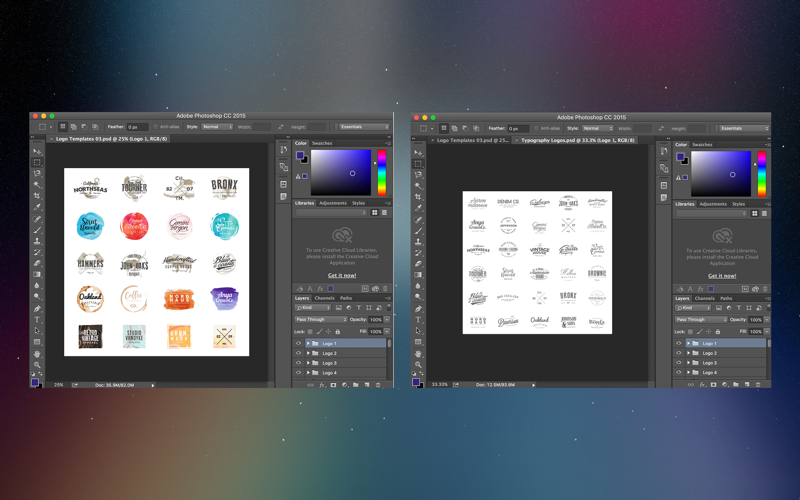Open Opacity slider arrow in right Layers panel

[x=767, y=319]
